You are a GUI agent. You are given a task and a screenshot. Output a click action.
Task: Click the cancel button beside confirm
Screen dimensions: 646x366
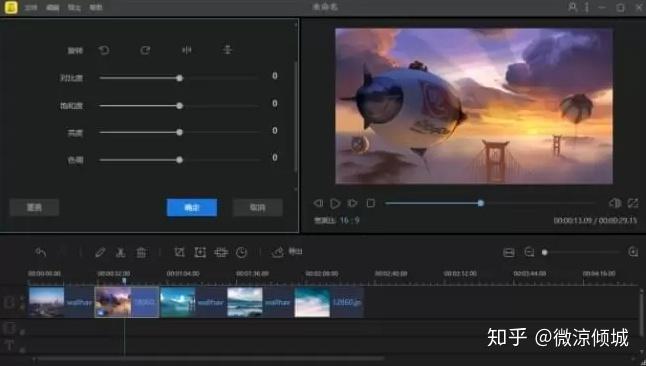(x=257, y=207)
